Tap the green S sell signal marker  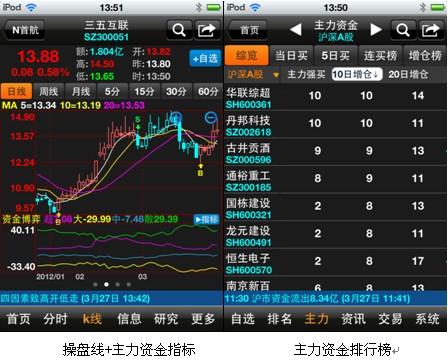pos(138,122)
